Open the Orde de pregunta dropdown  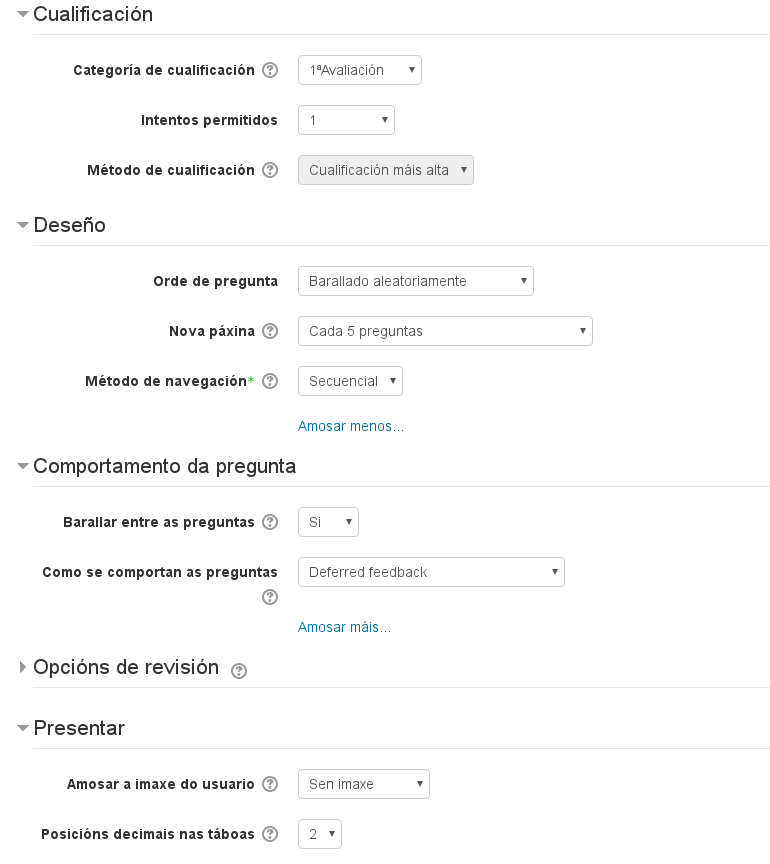tap(415, 281)
